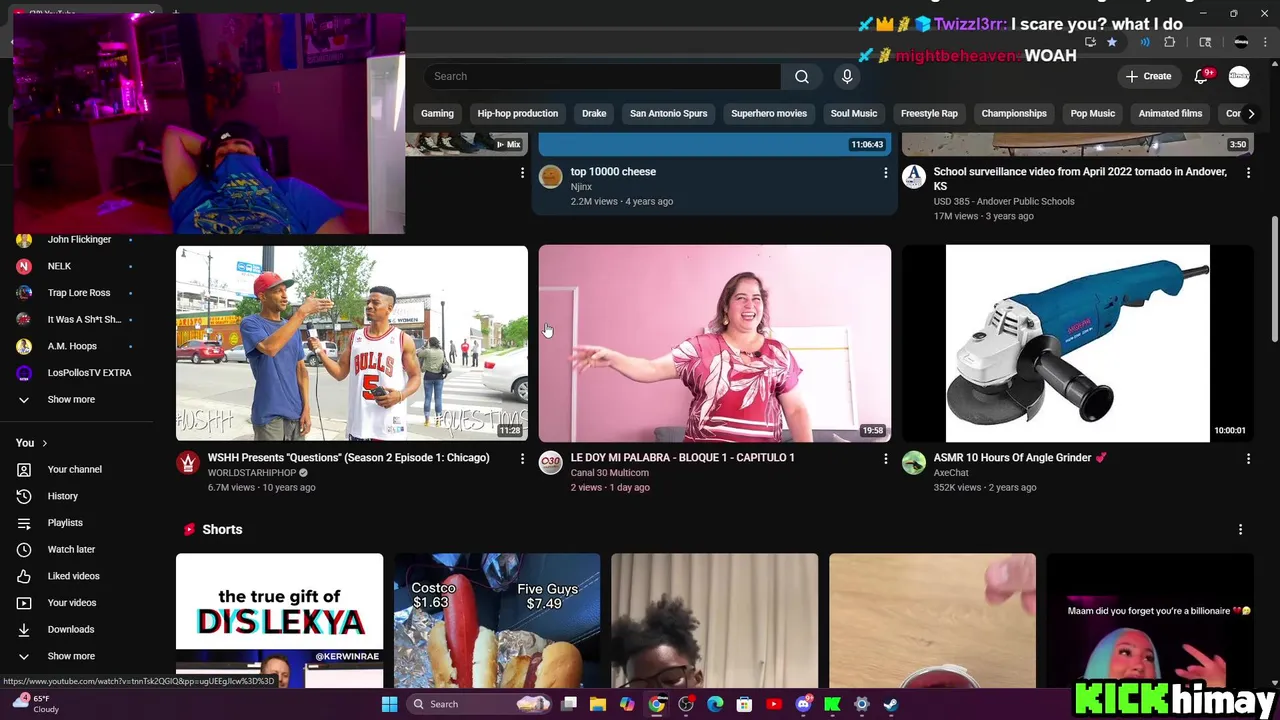Open options menu for WSHH Questions video

522,459
